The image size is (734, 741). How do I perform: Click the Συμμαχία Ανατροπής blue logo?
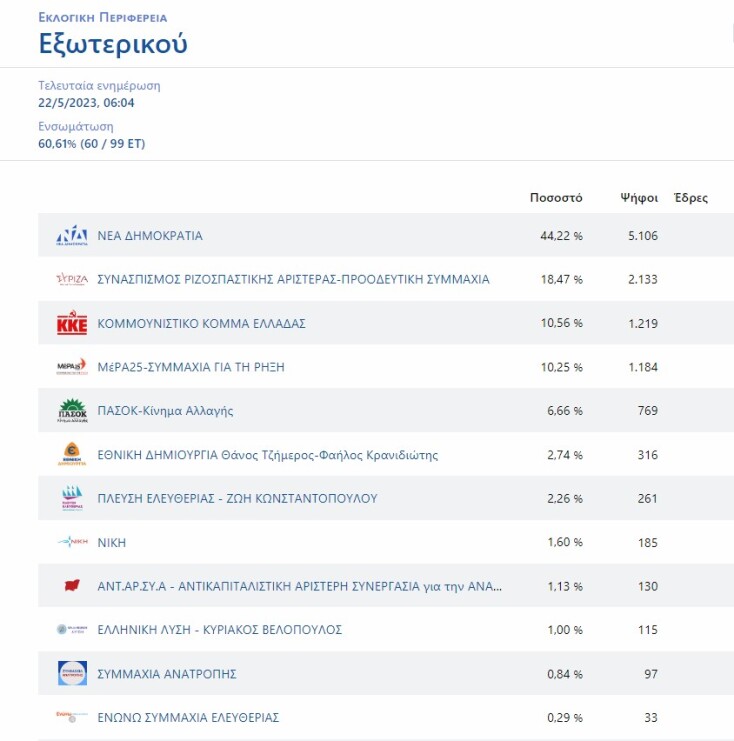tap(72, 673)
